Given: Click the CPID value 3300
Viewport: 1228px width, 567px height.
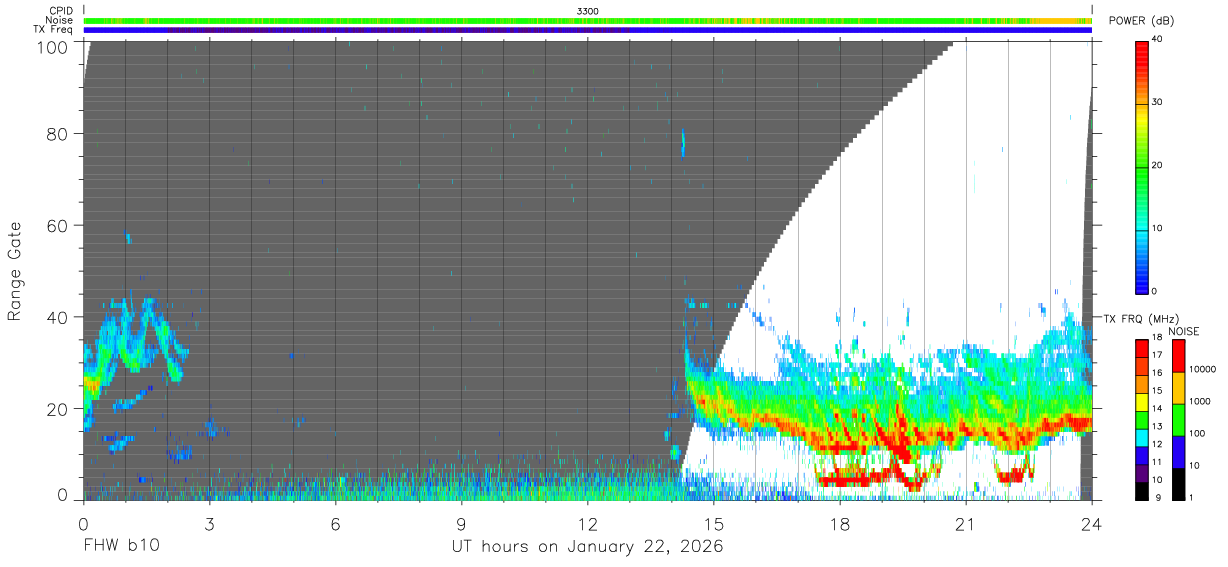Looking at the screenshot, I should pyautogui.click(x=588, y=11).
